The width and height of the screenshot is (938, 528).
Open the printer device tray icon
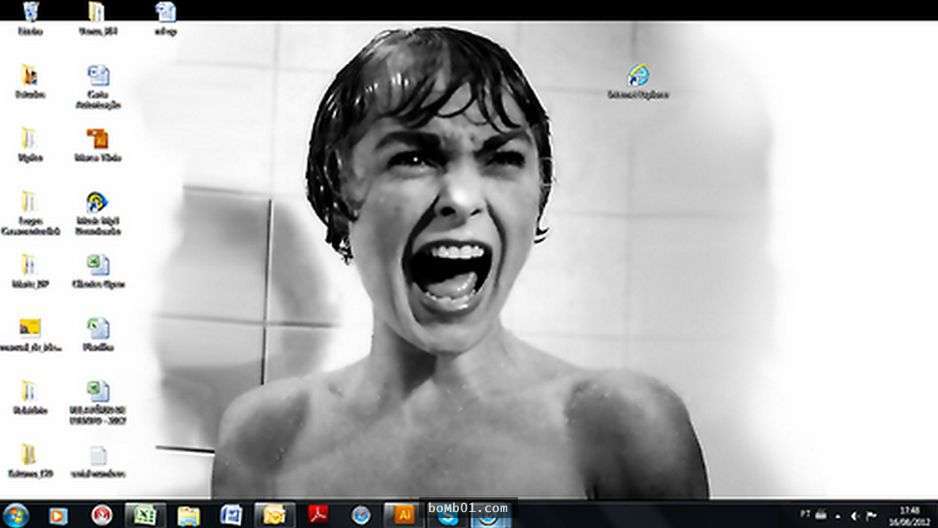821,515
